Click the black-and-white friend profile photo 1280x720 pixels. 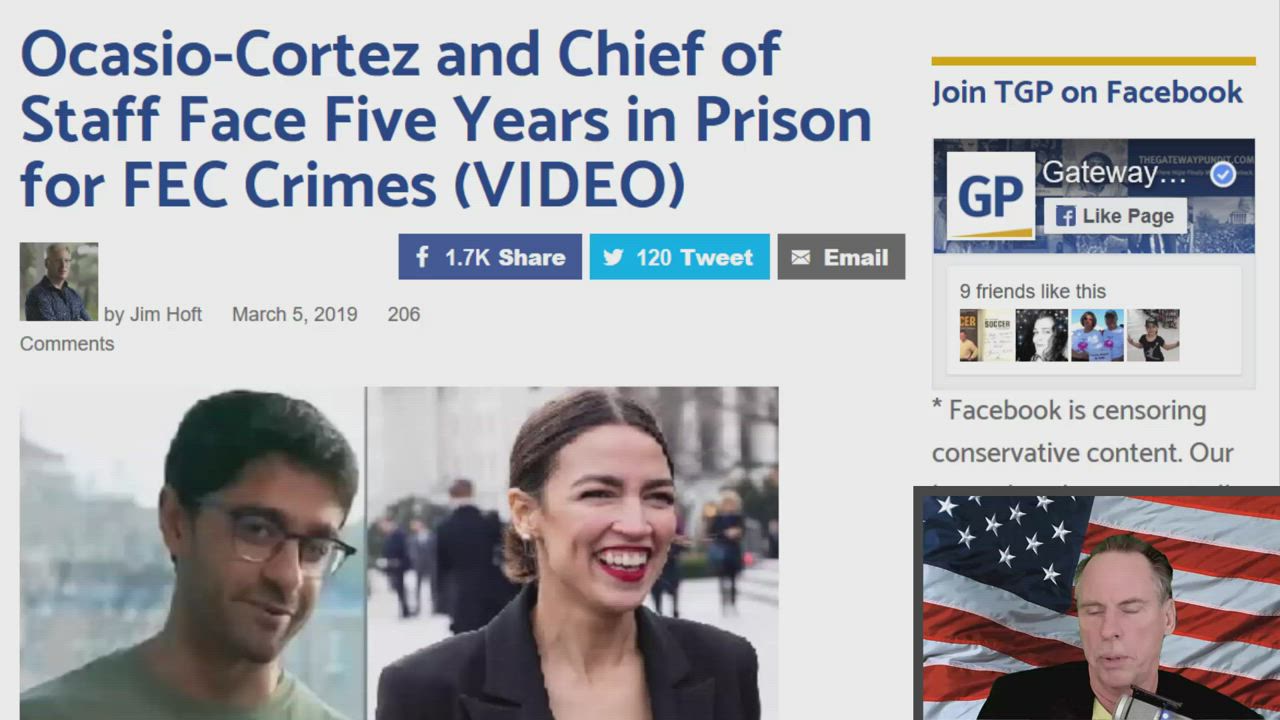coord(1042,335)
